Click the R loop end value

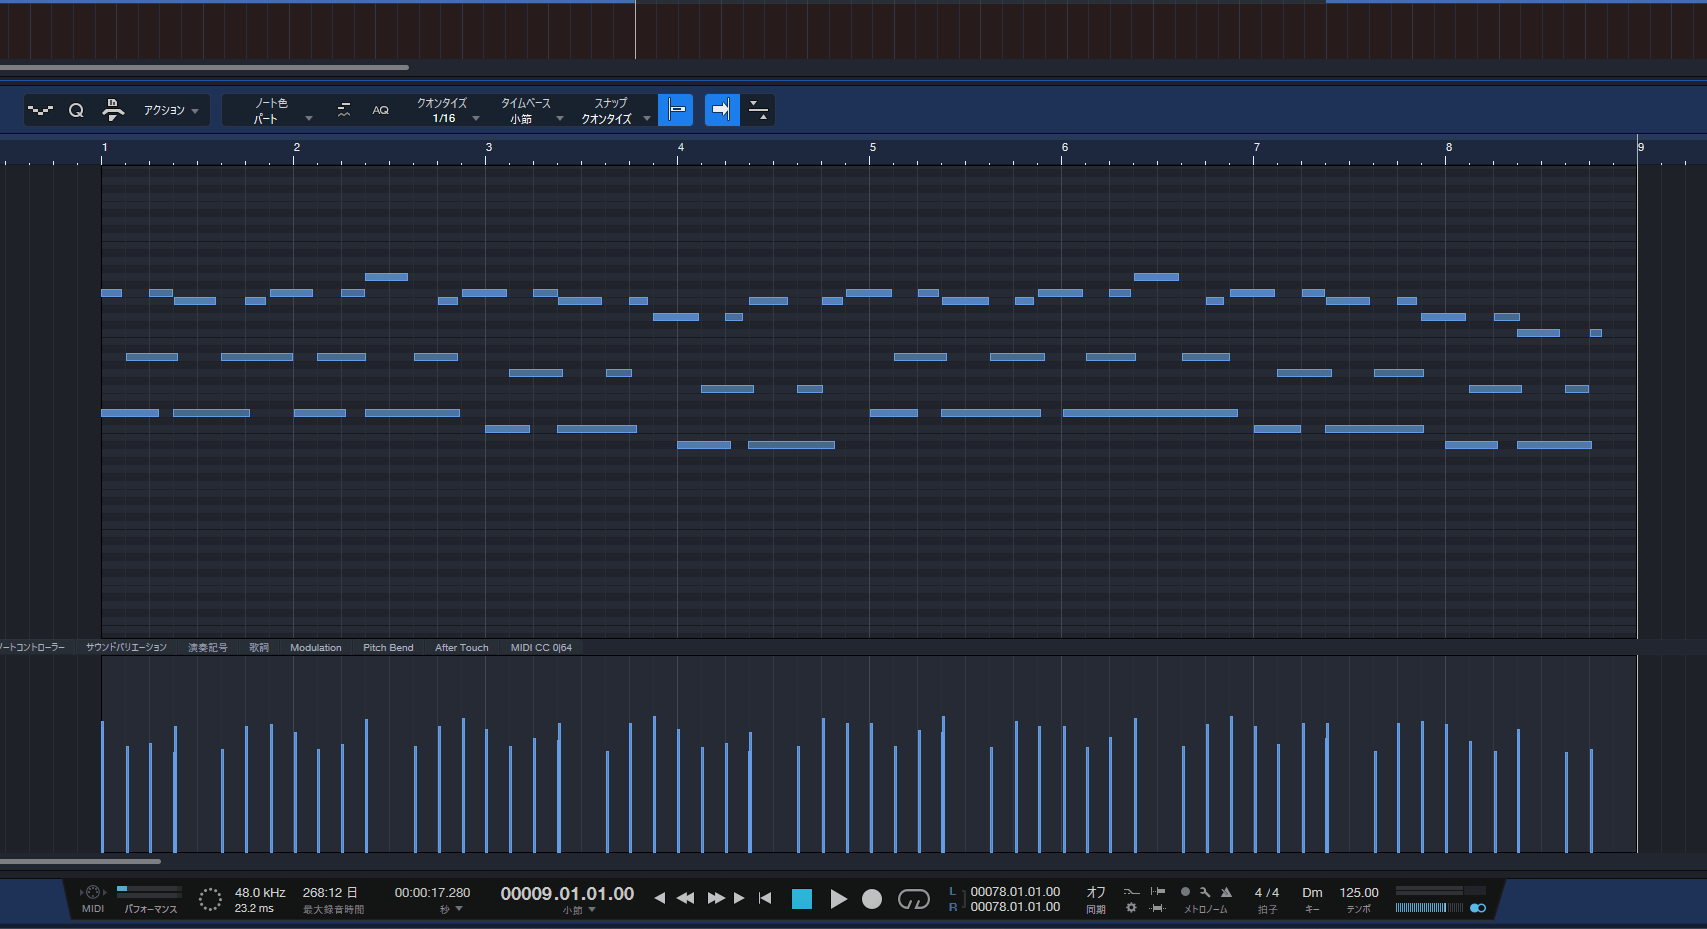tap(1015, 907)
